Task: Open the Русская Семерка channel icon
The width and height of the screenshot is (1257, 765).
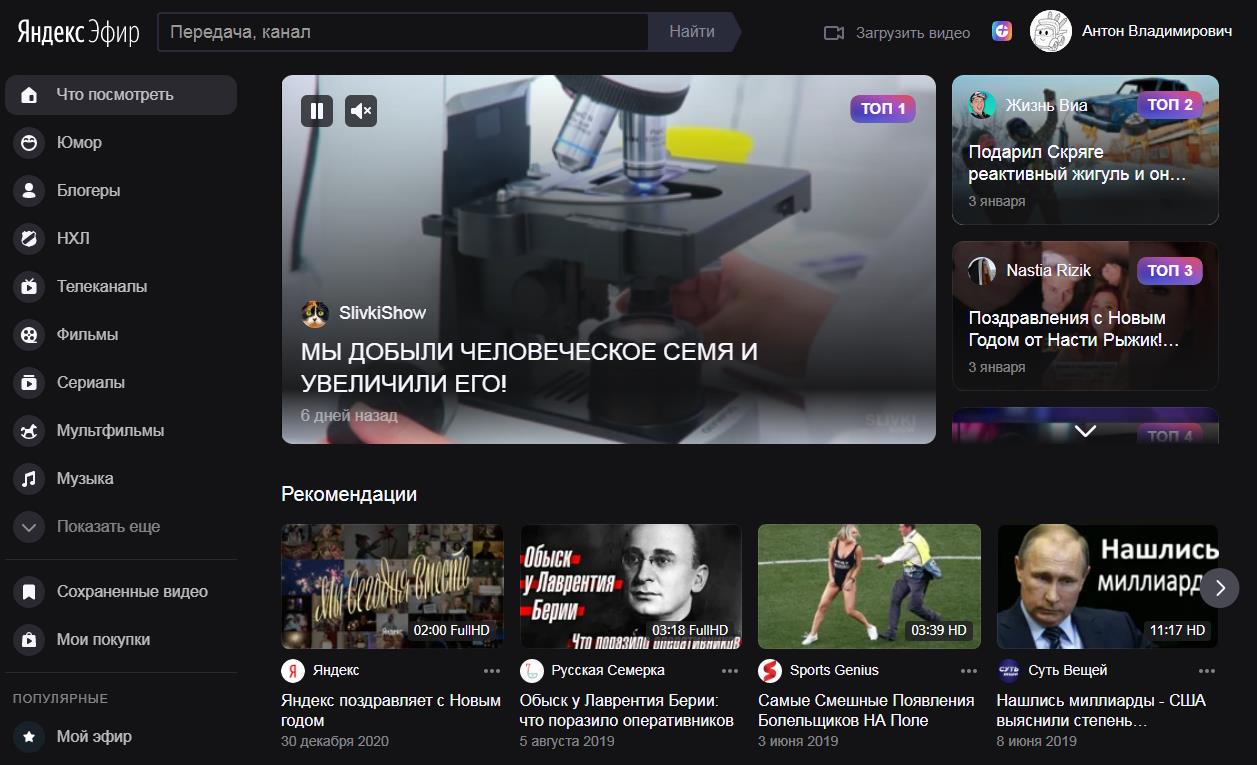Action: [x=531, y=670]
